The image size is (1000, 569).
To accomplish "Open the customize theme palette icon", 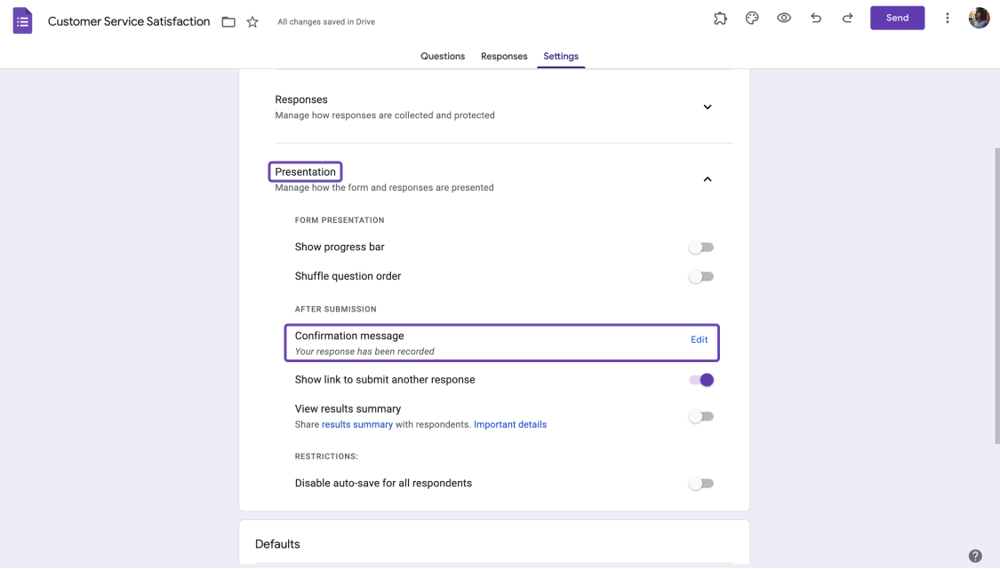I will [x=752, y=18].
